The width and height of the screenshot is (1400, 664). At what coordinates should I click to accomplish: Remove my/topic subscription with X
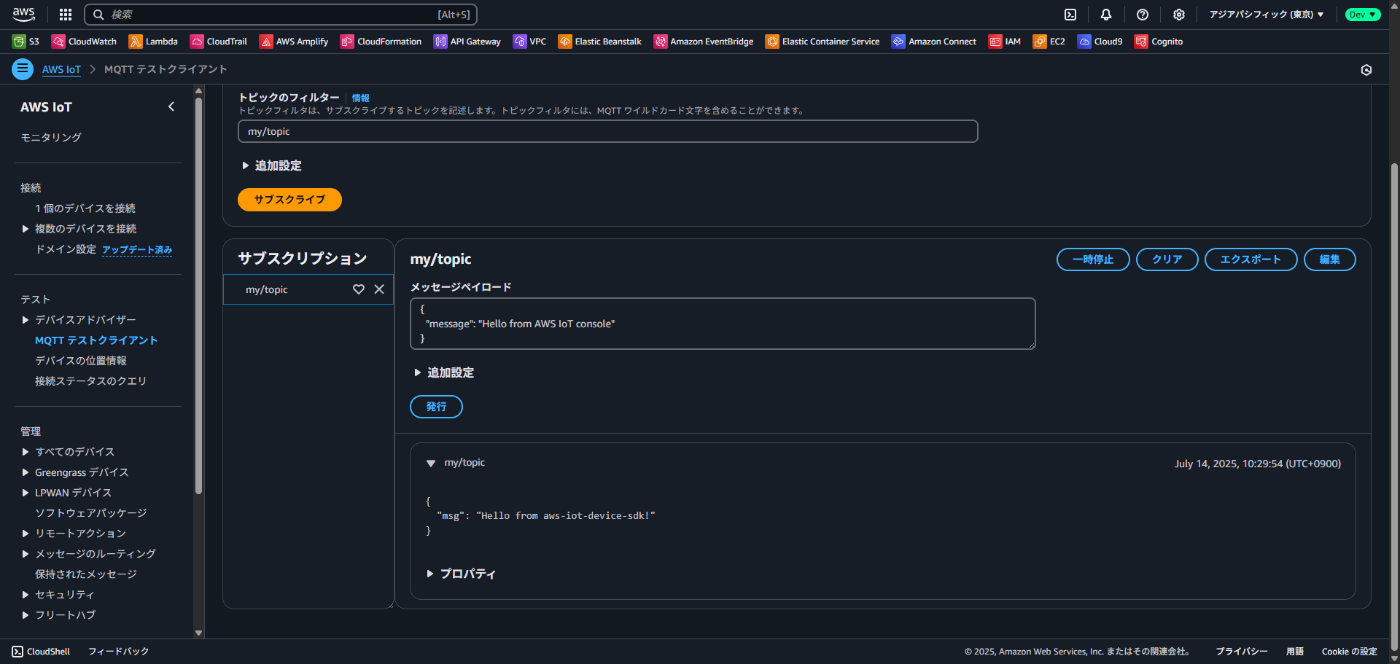[x=379, y=289]
